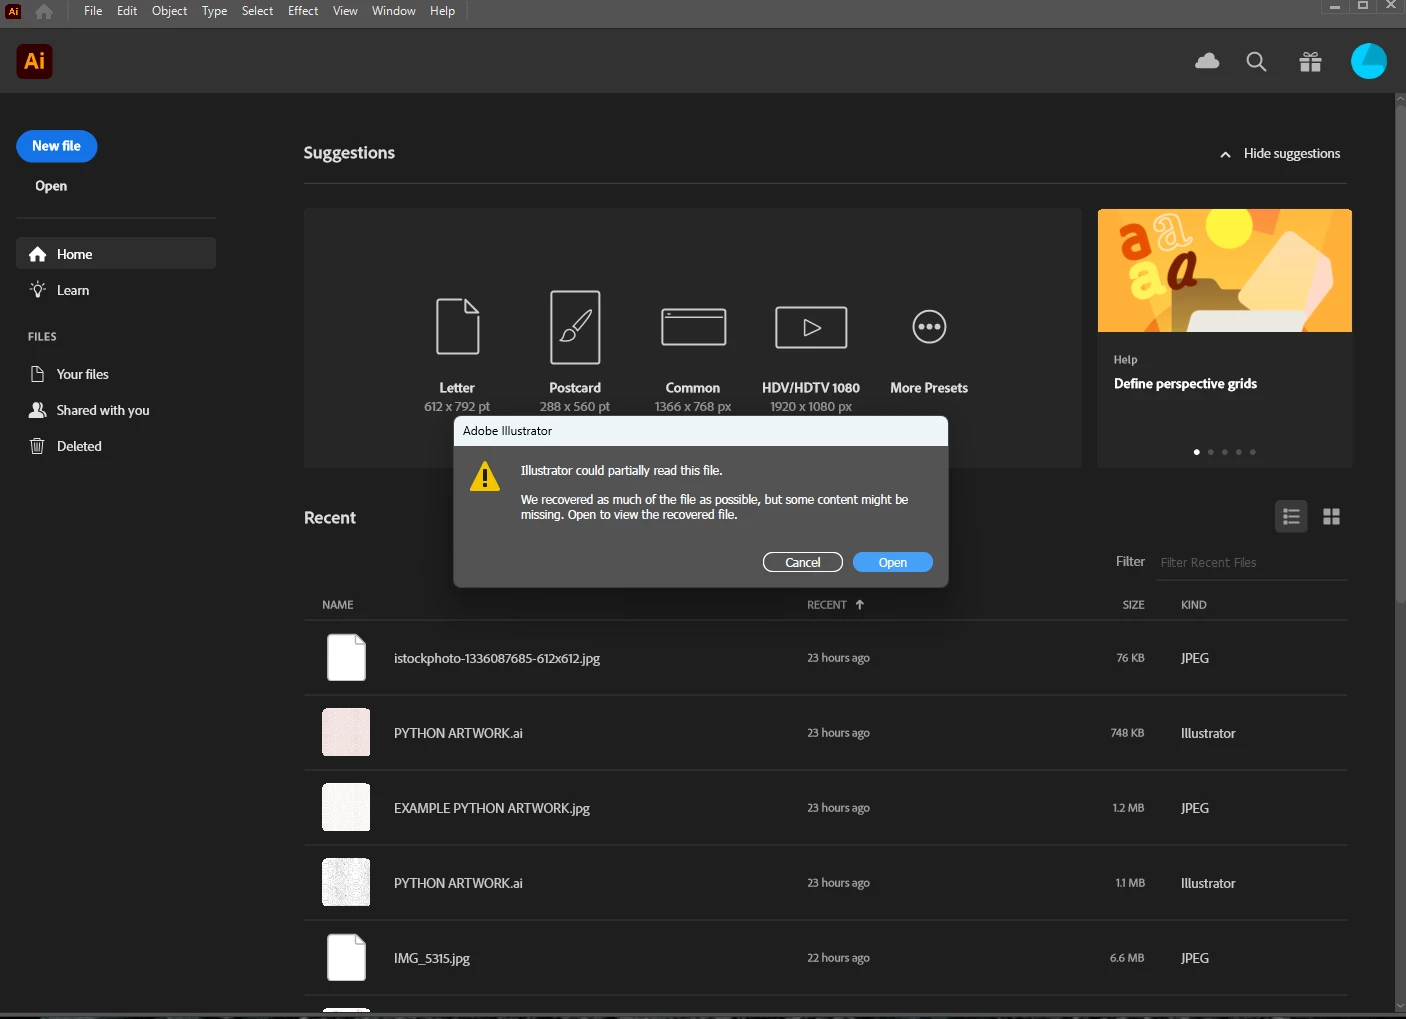Click the Open button in dialog
Viewport: 1406px width, 1019px height.
tap(893, 563)
